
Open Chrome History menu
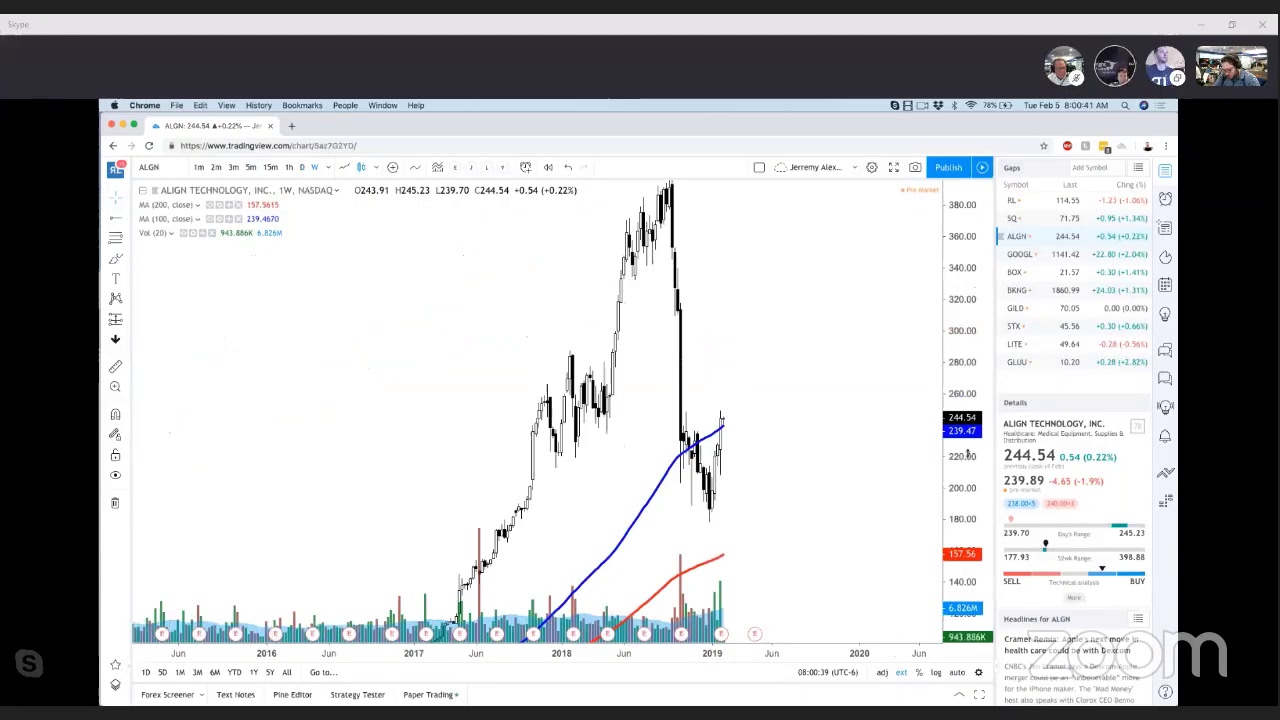tap(258, 105)
